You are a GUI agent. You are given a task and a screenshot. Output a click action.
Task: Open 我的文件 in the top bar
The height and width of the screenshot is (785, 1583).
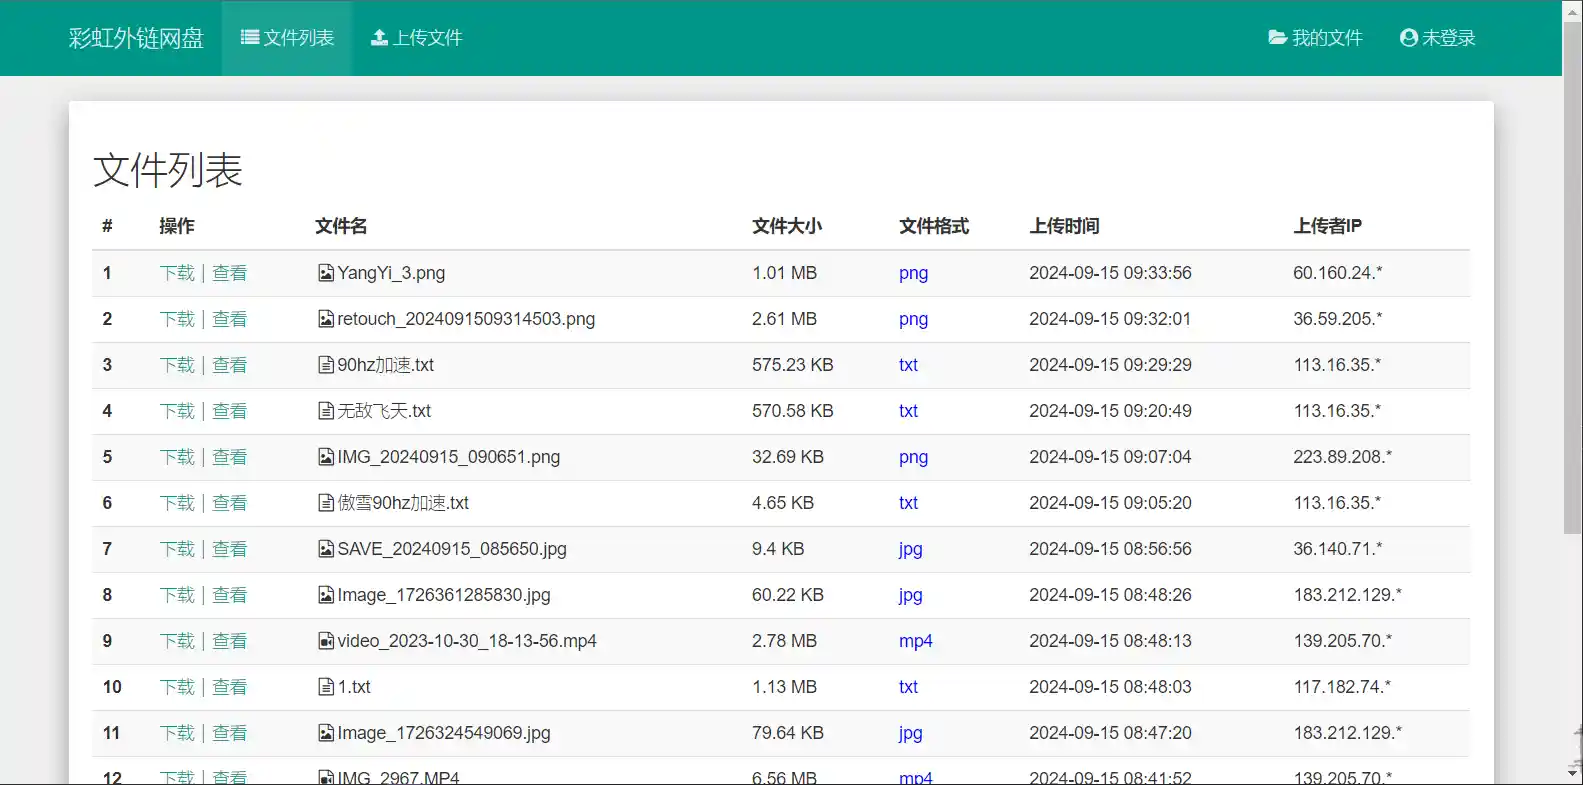pyautogui.click(x=1315, y=38)
